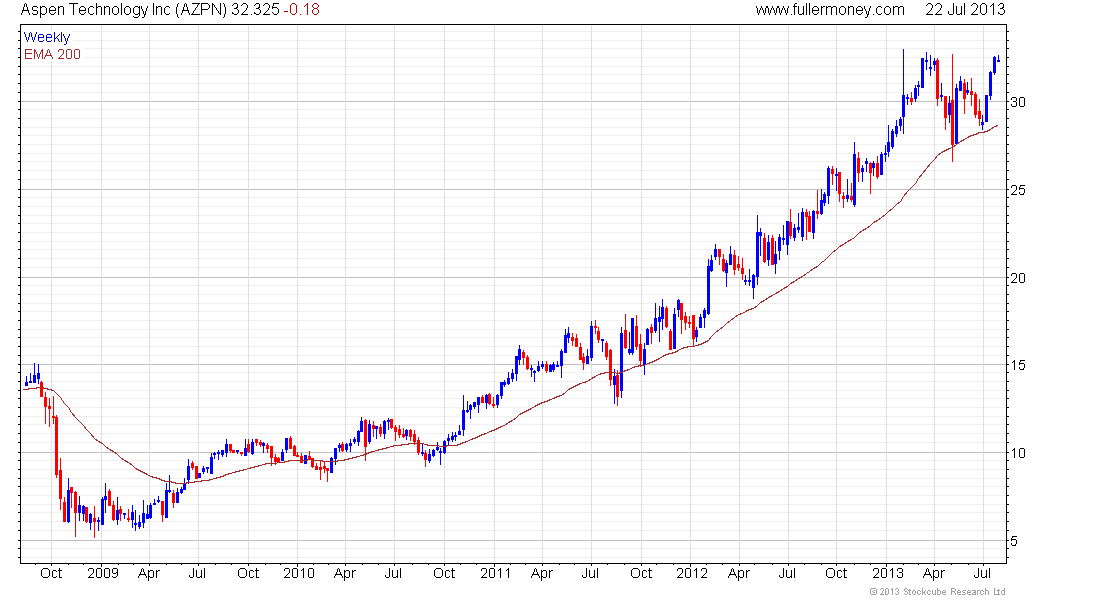Select the EMA 200 legend label
Image resolution: width=1100 pixels, height=600 pixels.
52,55
